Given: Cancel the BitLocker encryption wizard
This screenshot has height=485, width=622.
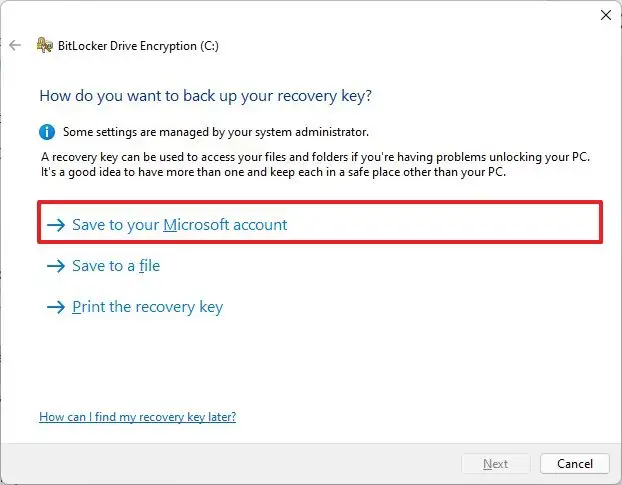Looking at the screenshot, I should [x=574, y=464].
